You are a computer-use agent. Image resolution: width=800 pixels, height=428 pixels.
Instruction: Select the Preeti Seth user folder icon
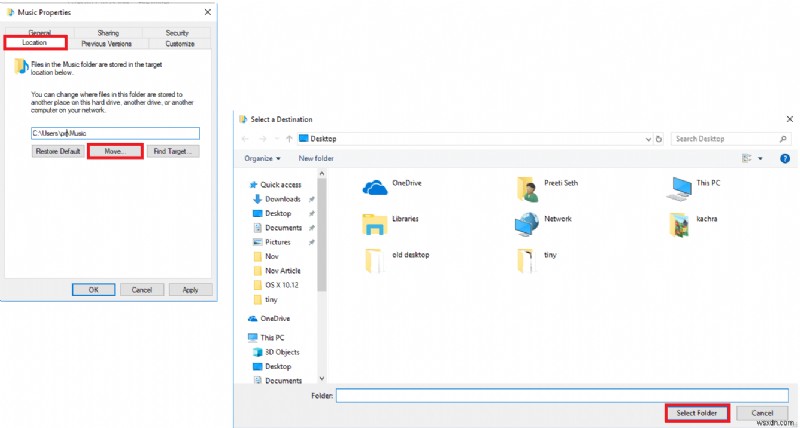click(x=528, y=189)
